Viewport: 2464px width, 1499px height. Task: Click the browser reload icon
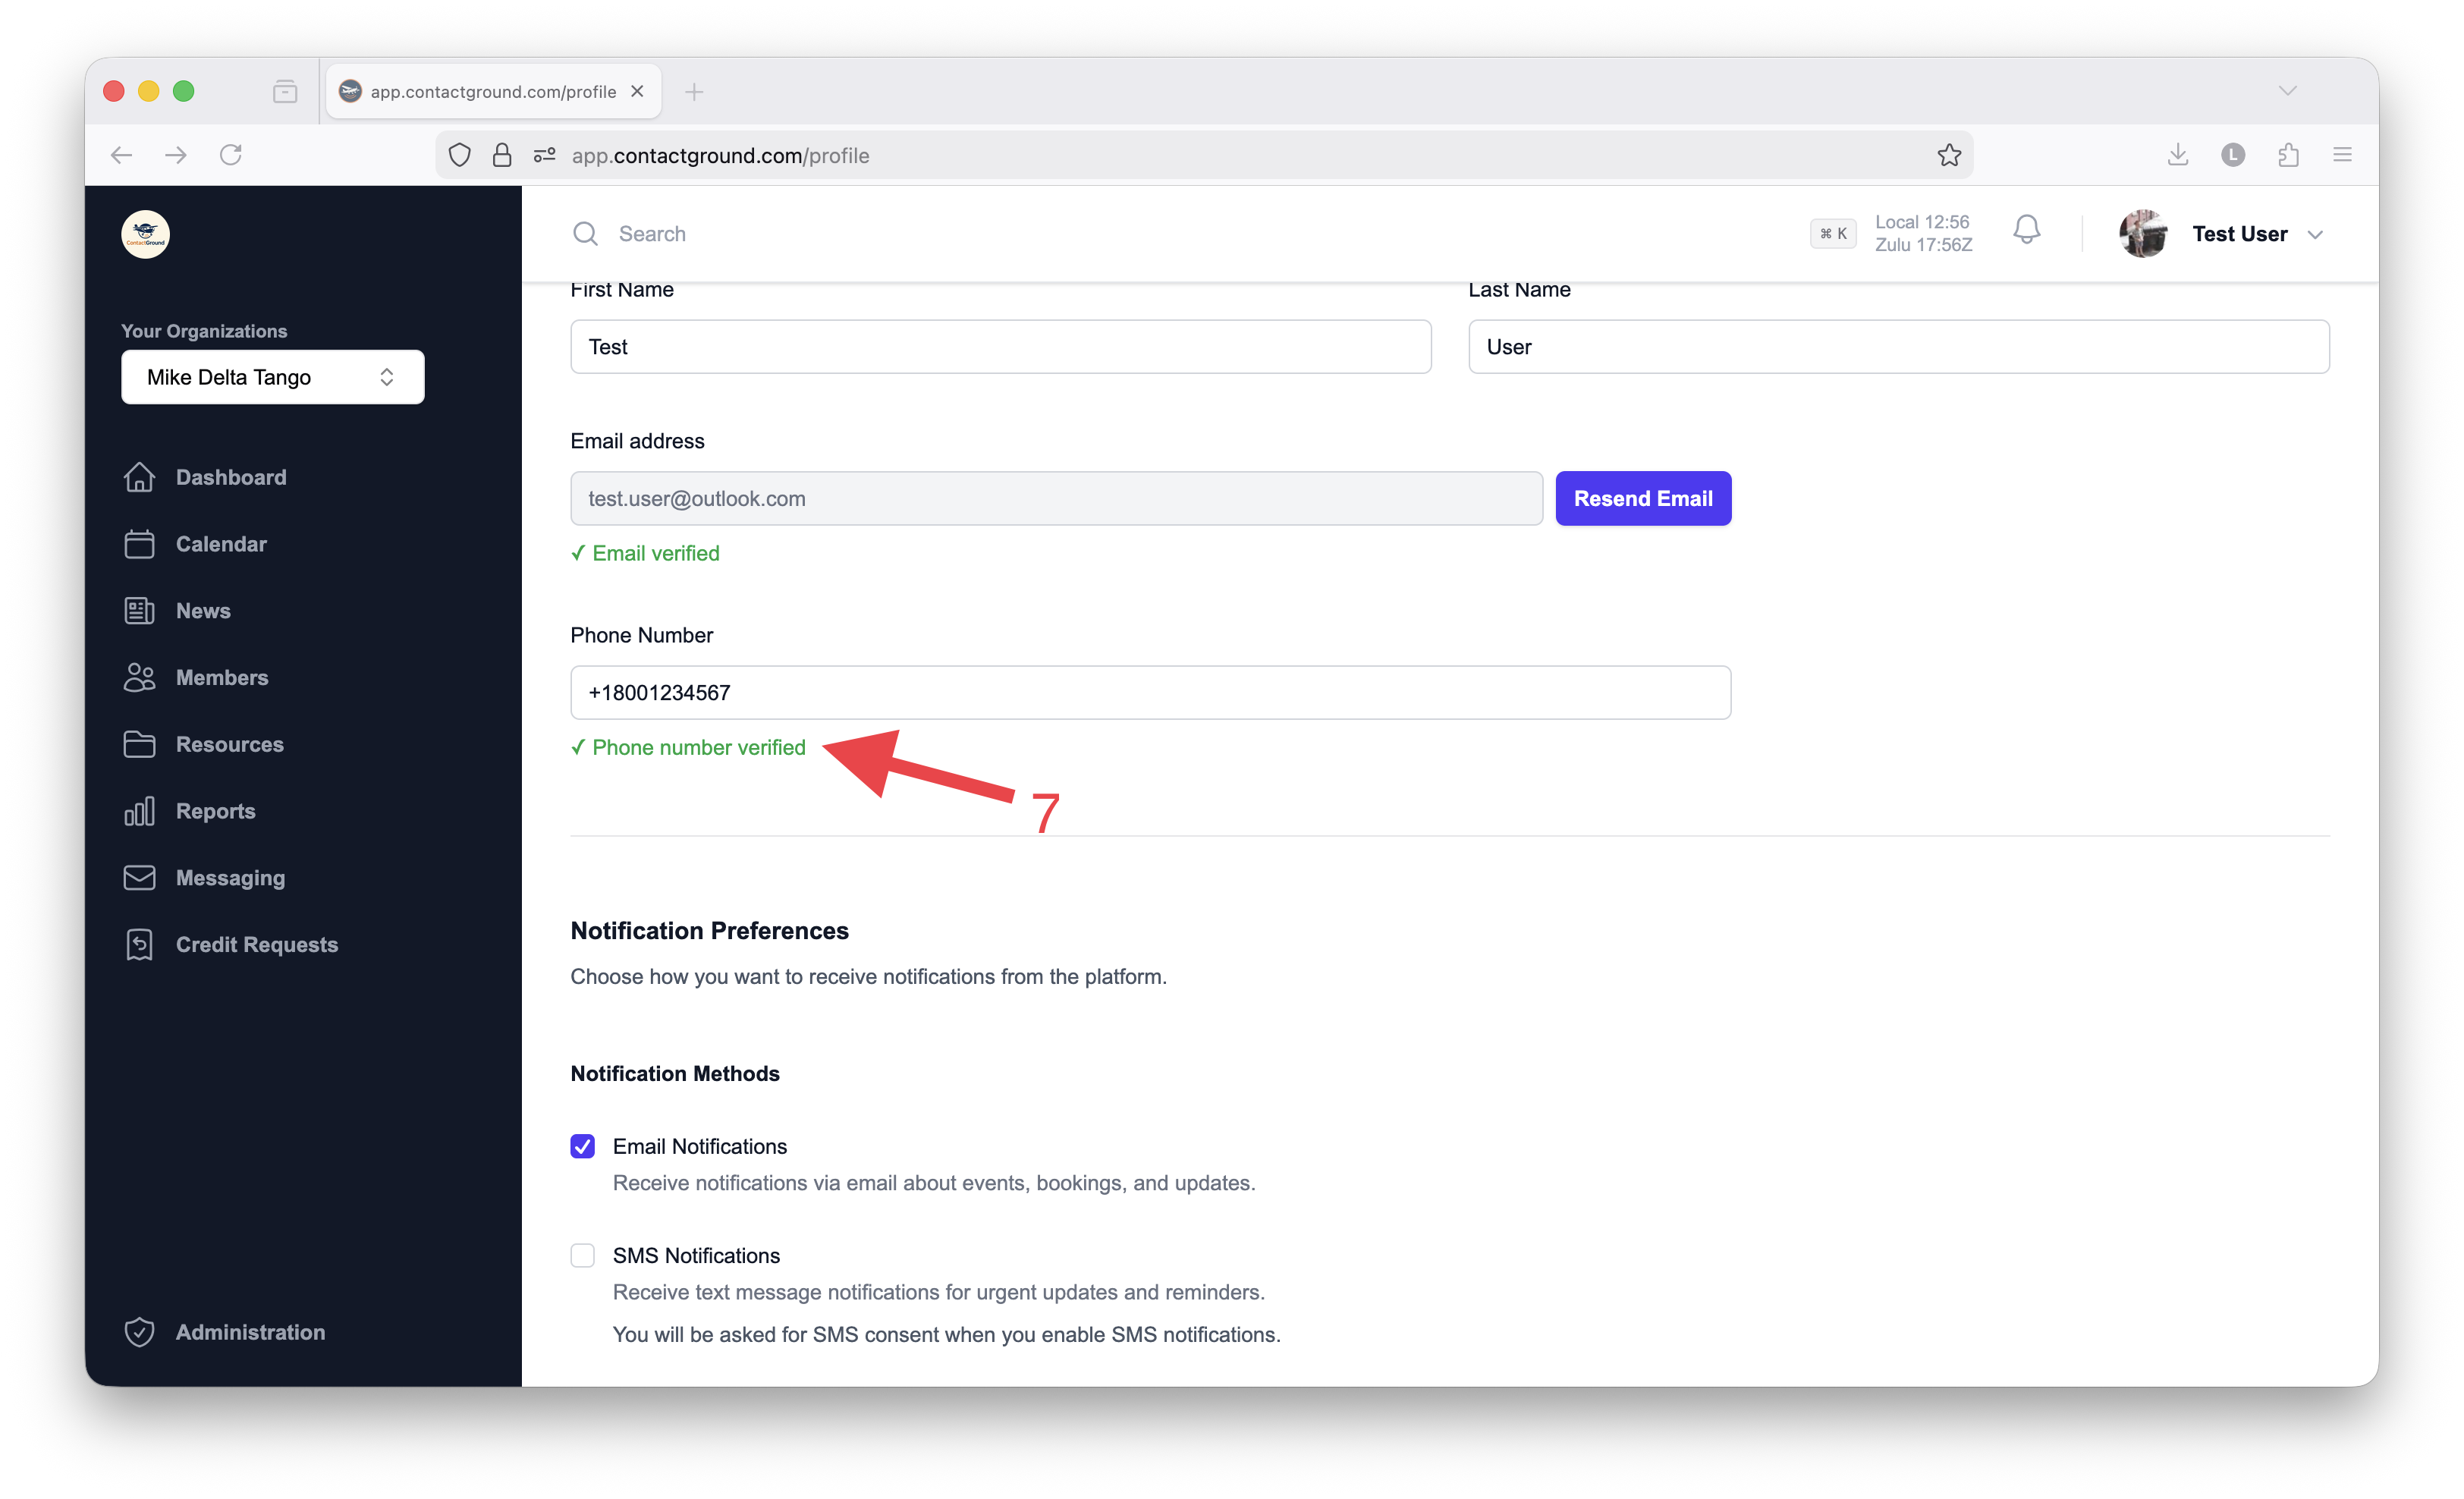(231, 155)
